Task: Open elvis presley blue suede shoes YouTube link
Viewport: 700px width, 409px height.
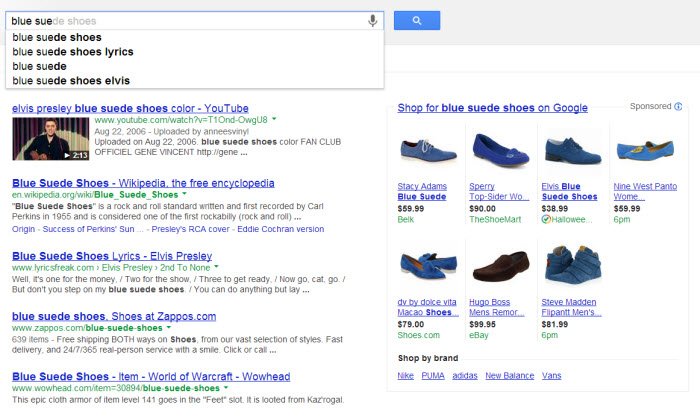Action: pyautogui.click(x=130, y=109)
